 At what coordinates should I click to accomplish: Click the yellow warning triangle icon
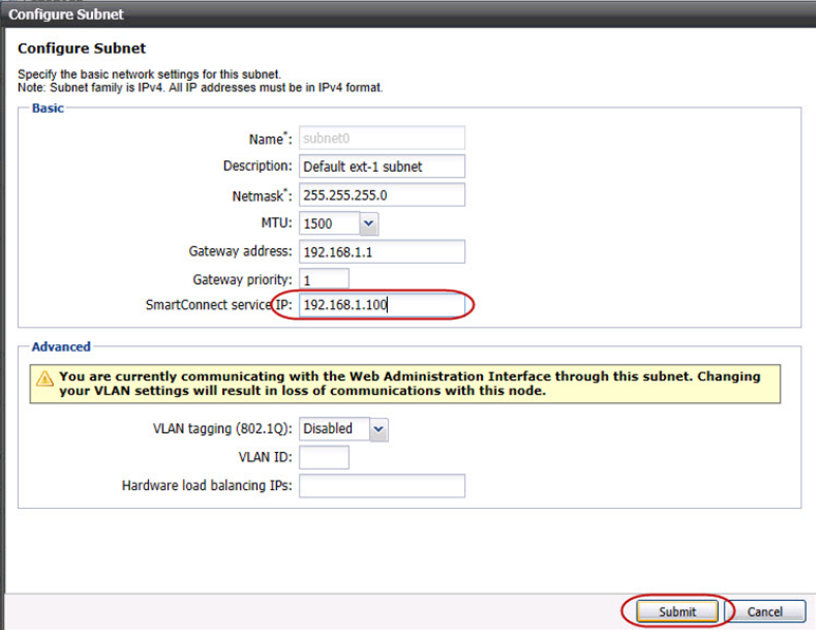click(45, 379)
